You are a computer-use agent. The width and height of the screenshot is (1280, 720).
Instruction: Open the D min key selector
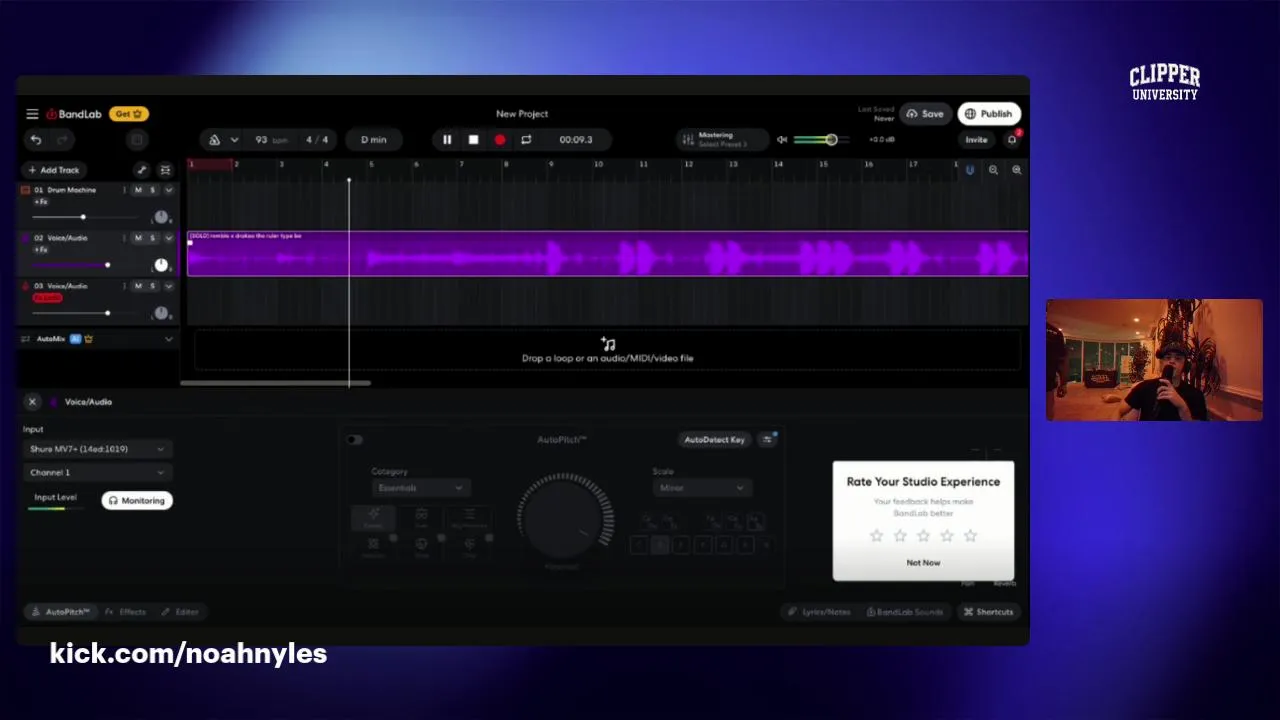[x=374, y=140]
